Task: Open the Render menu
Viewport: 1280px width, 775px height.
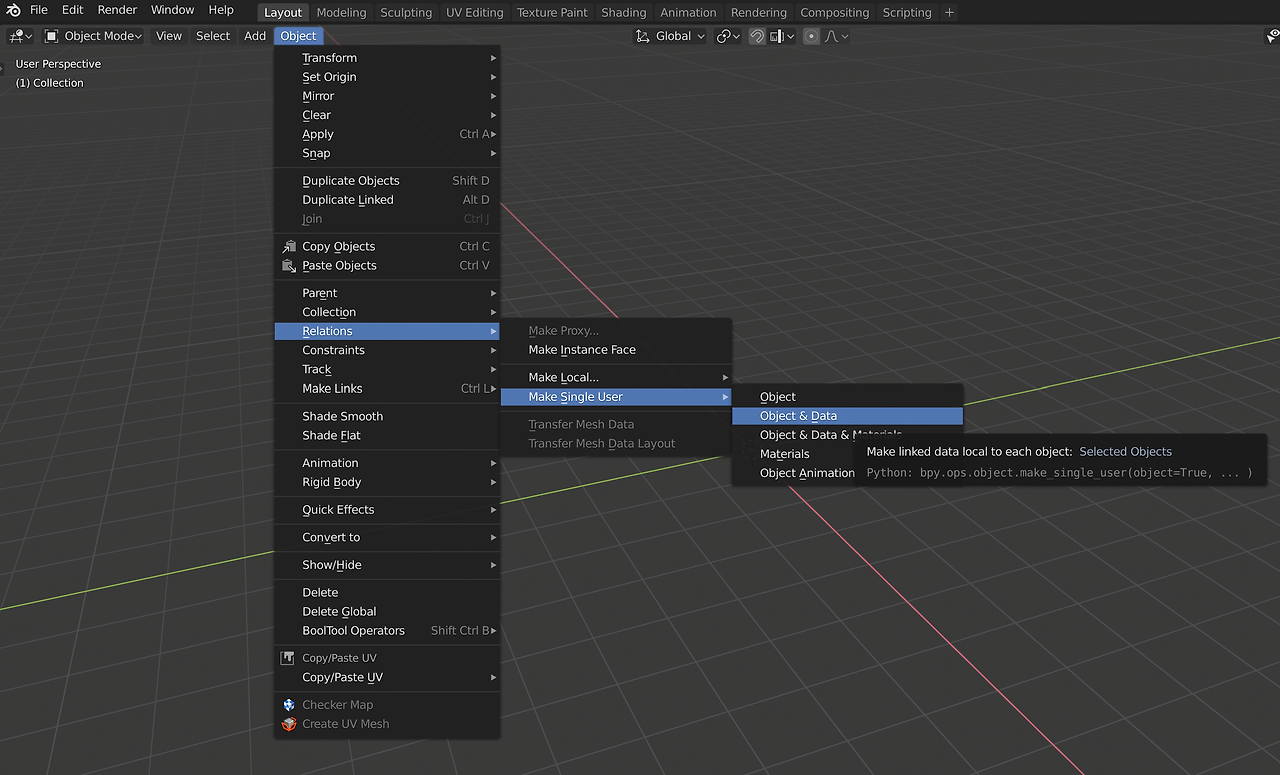Action: [117, 10]
